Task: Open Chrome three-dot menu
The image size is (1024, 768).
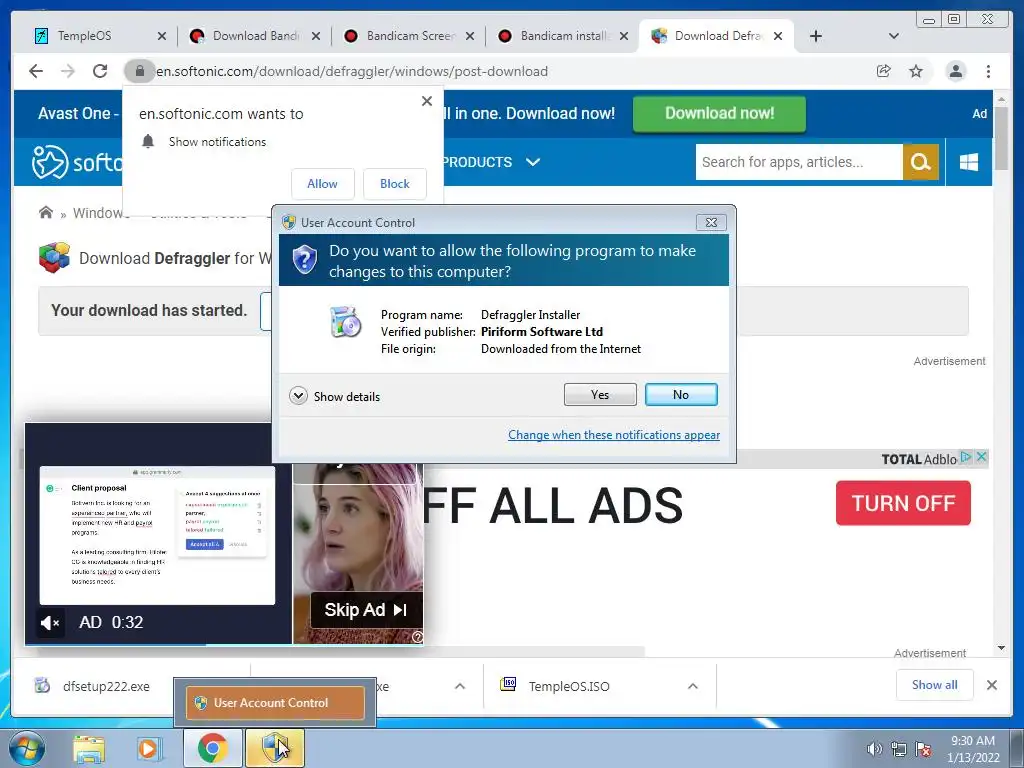Action: (x=988, y=71)
